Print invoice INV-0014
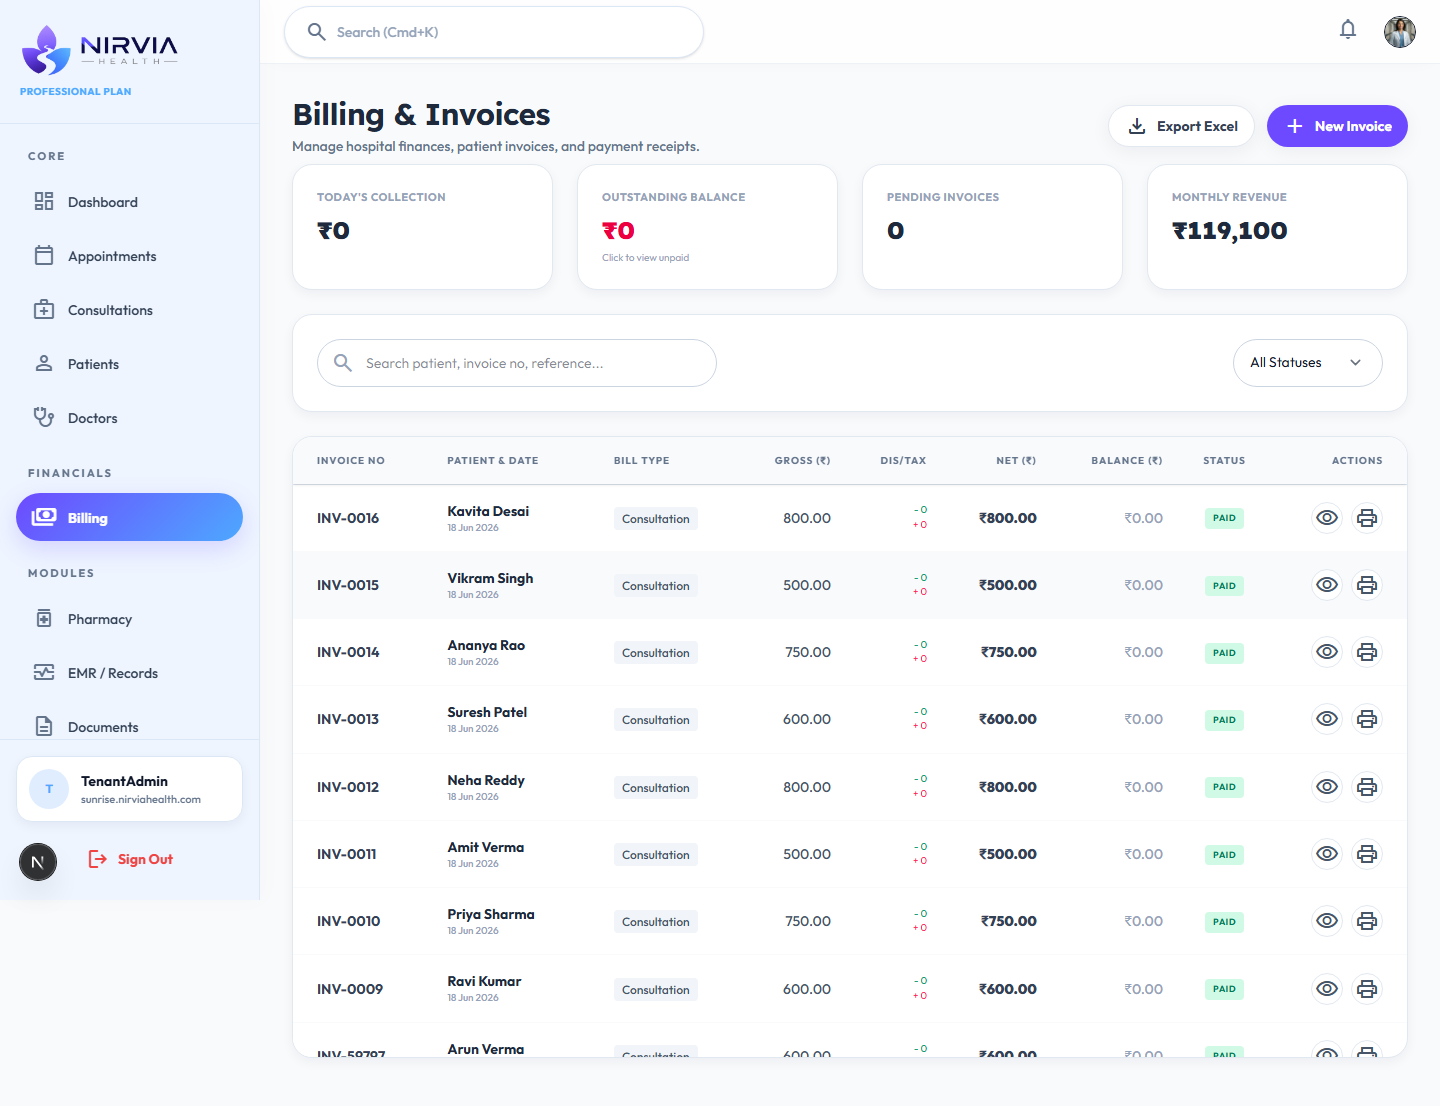Viewport: 1440px width, 1106px height. [1367, 652]
